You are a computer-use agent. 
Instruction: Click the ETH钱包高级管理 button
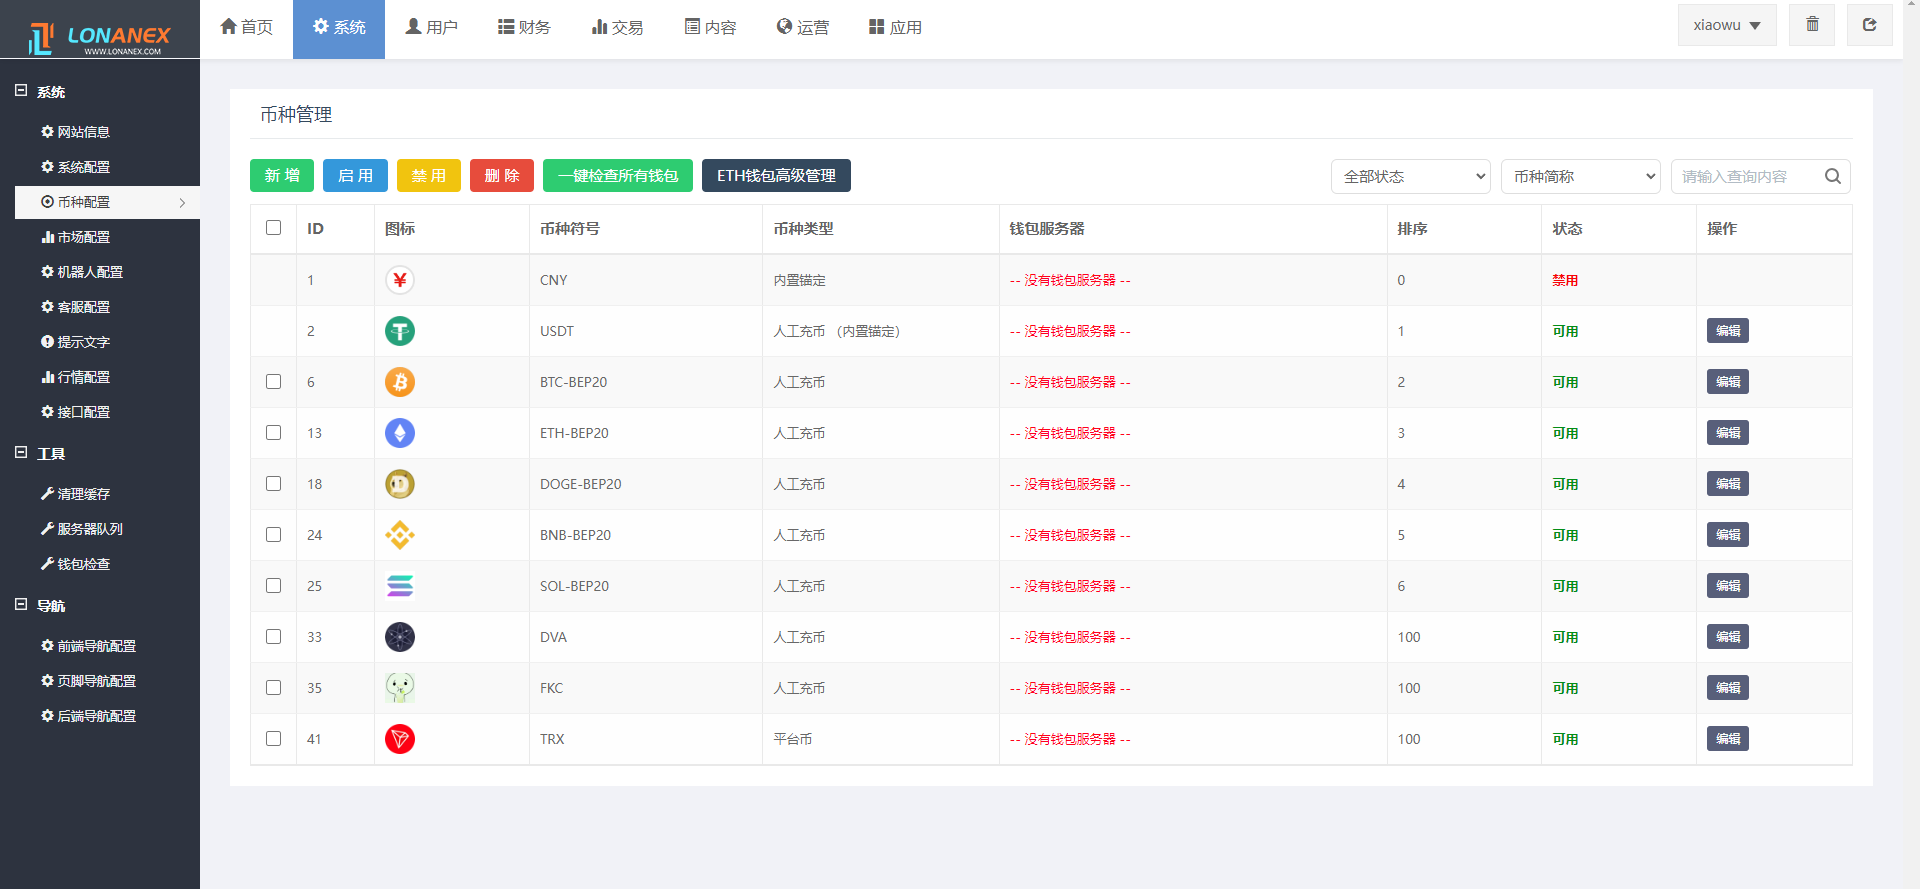[x=776, y=175]
